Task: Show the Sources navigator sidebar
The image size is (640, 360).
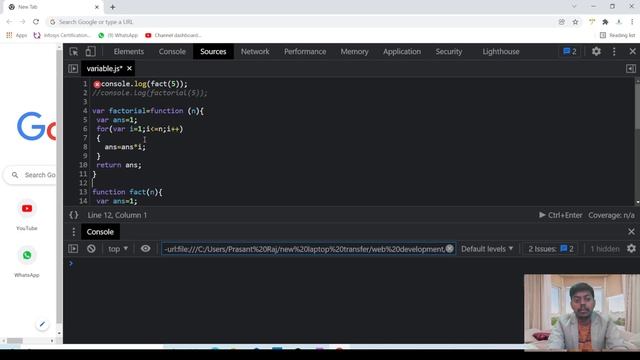Action: [73, 69]
